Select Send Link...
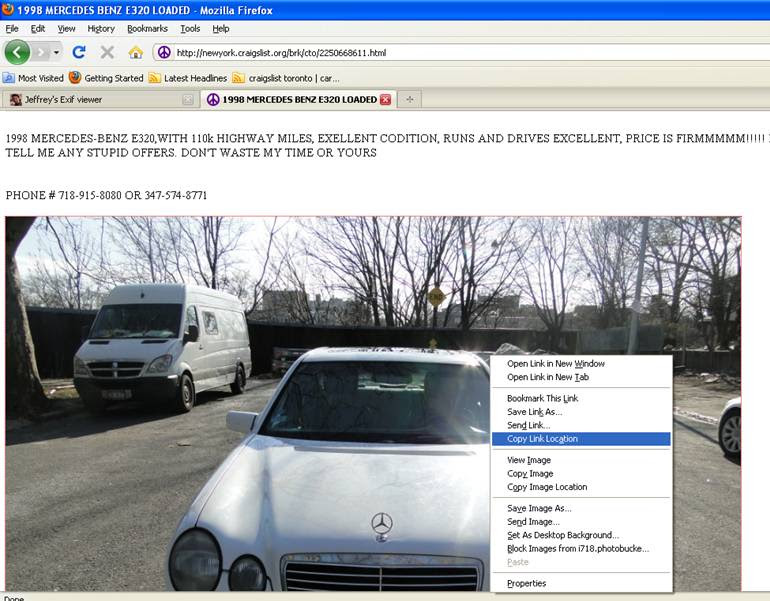 tap(581, 425)
